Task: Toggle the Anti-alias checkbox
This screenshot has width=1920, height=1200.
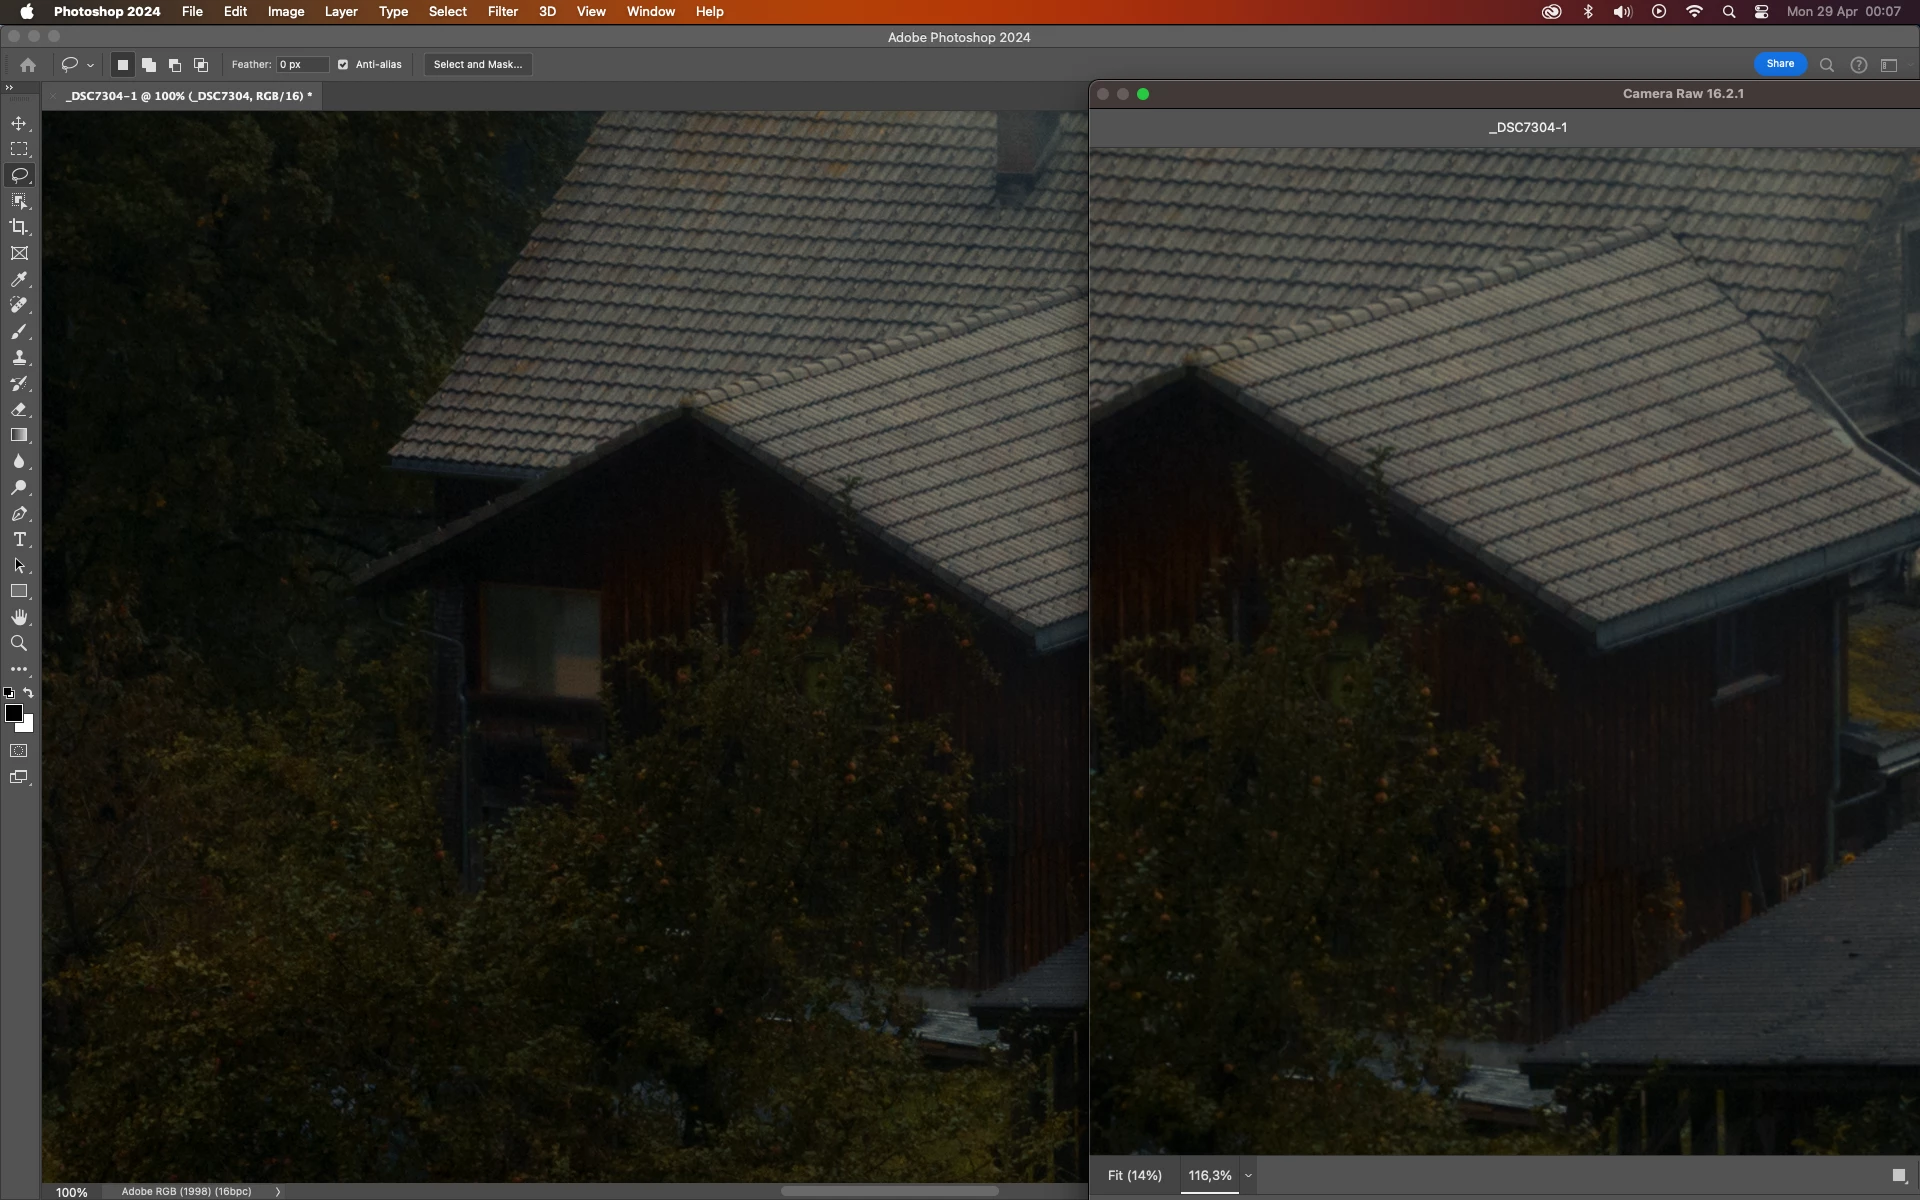Action: coord(343,64)
